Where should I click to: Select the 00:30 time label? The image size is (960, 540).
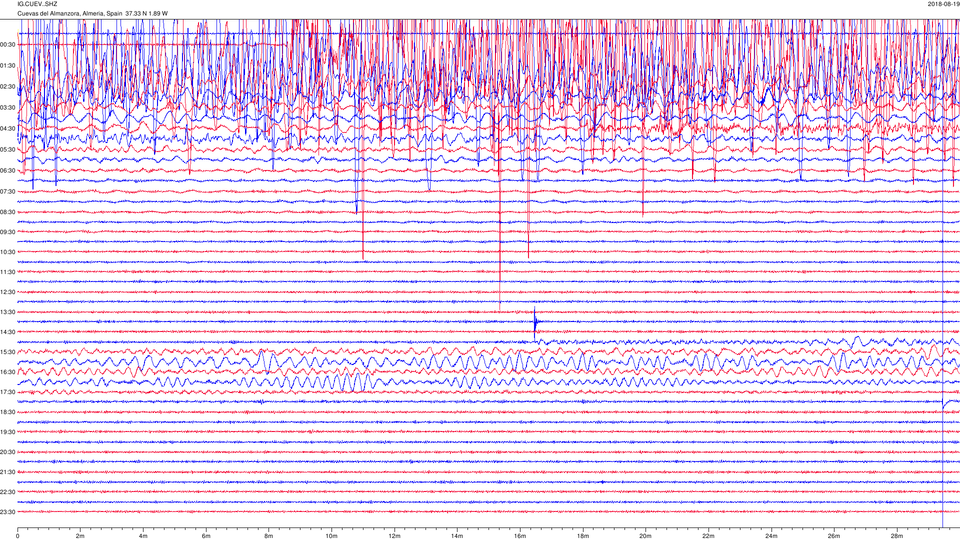coord(7,45)
